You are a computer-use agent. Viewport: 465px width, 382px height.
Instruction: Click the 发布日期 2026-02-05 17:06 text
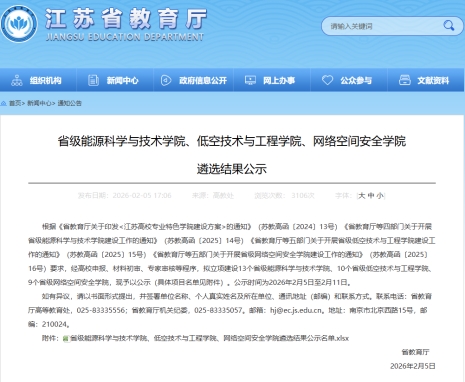click(125, 196)
